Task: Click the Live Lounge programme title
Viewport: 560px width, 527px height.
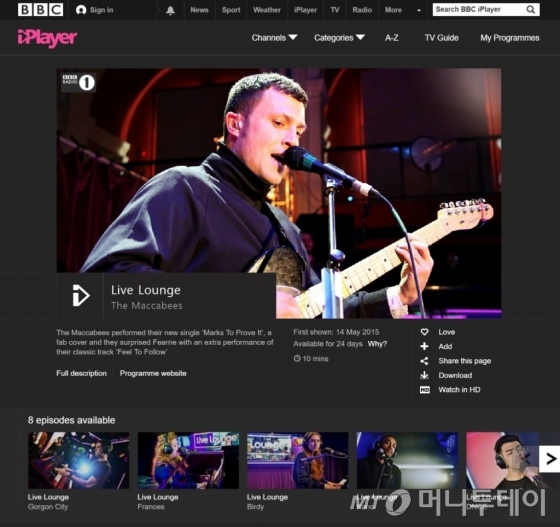Action: tap(146, 290)
